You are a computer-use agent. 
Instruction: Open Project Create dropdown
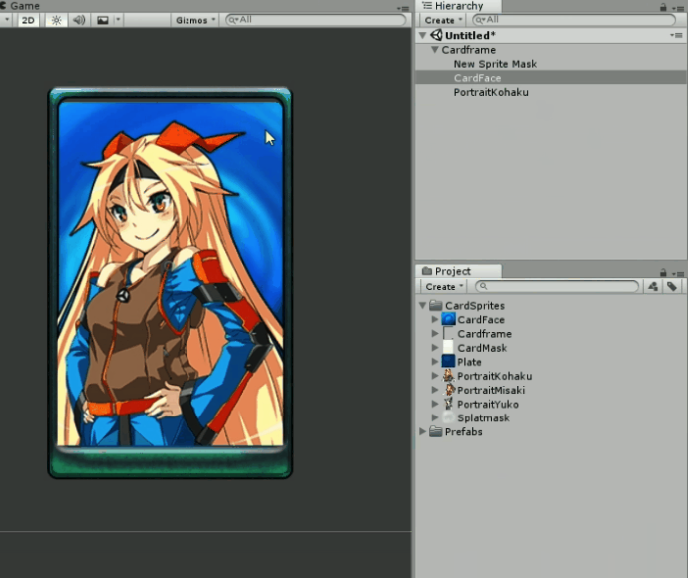pyautogui.click(x=444, y=287)
